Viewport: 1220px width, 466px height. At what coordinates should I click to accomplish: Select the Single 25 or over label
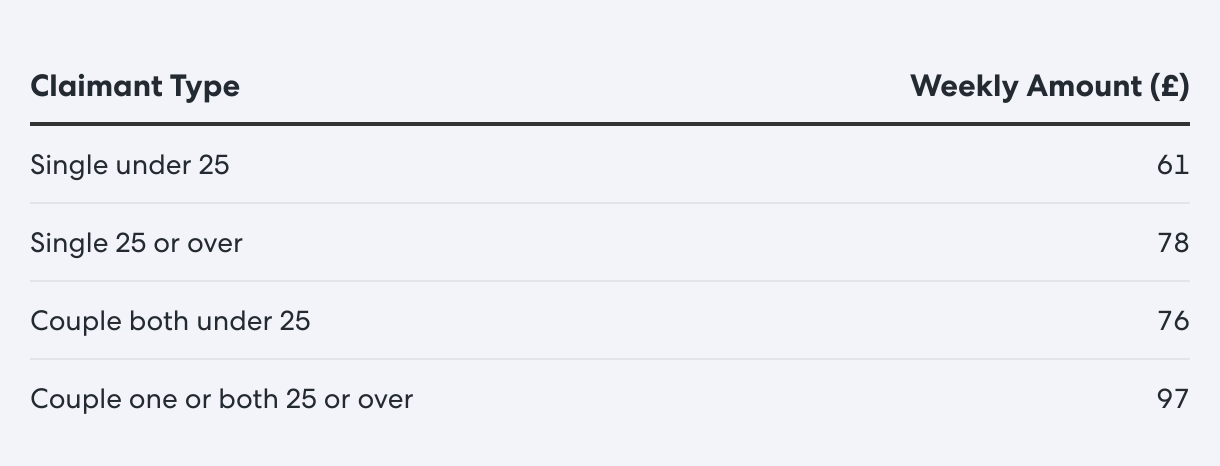(x=137, y=242)
